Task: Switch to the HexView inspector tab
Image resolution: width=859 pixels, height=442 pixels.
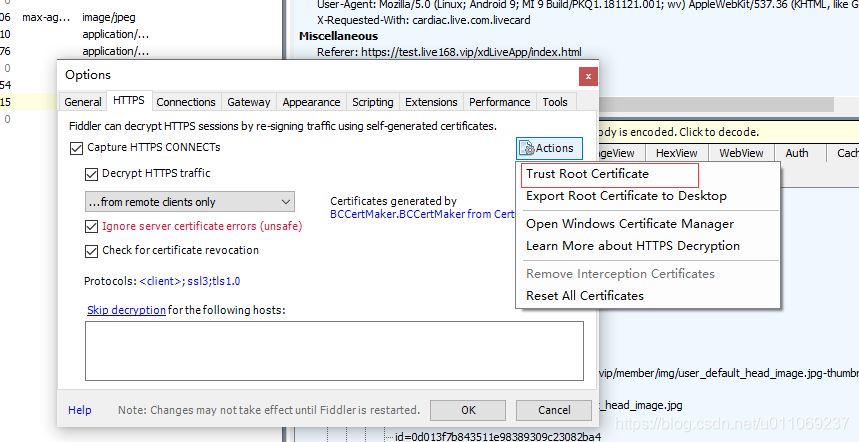Action: point(677,153)
